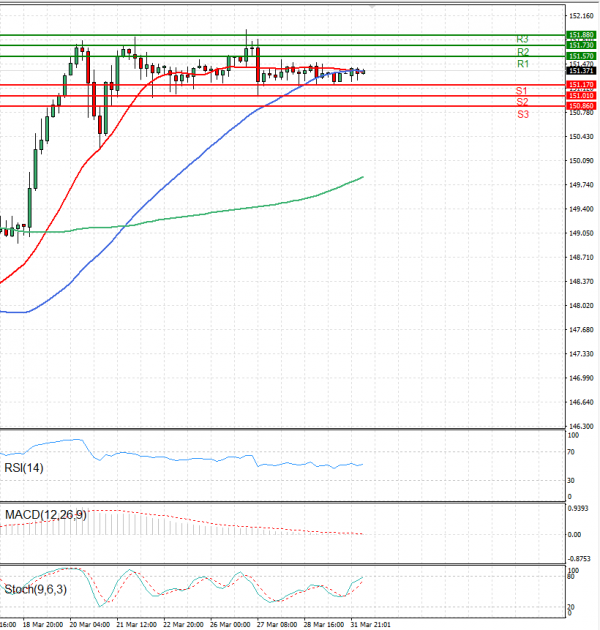Click the 149.740 price axis label
This screenshot has height=630, width=600.
(x=581, y=185)
